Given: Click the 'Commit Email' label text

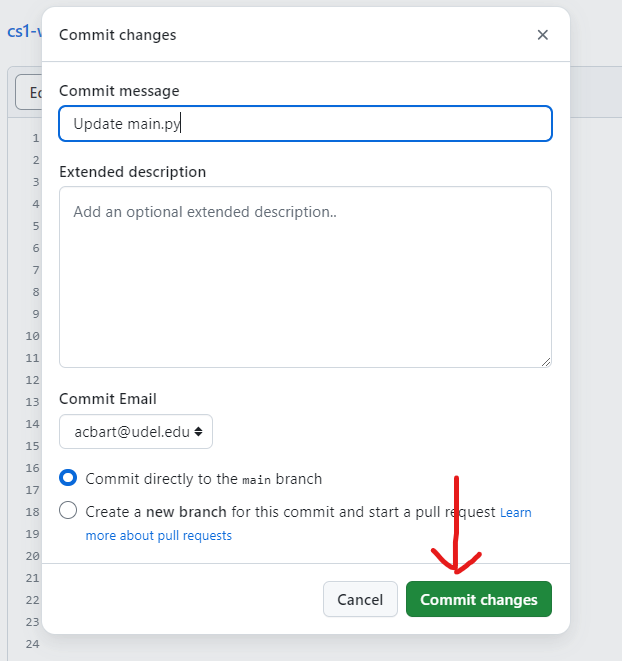Looking at the screenshot, I should [108, 399].
